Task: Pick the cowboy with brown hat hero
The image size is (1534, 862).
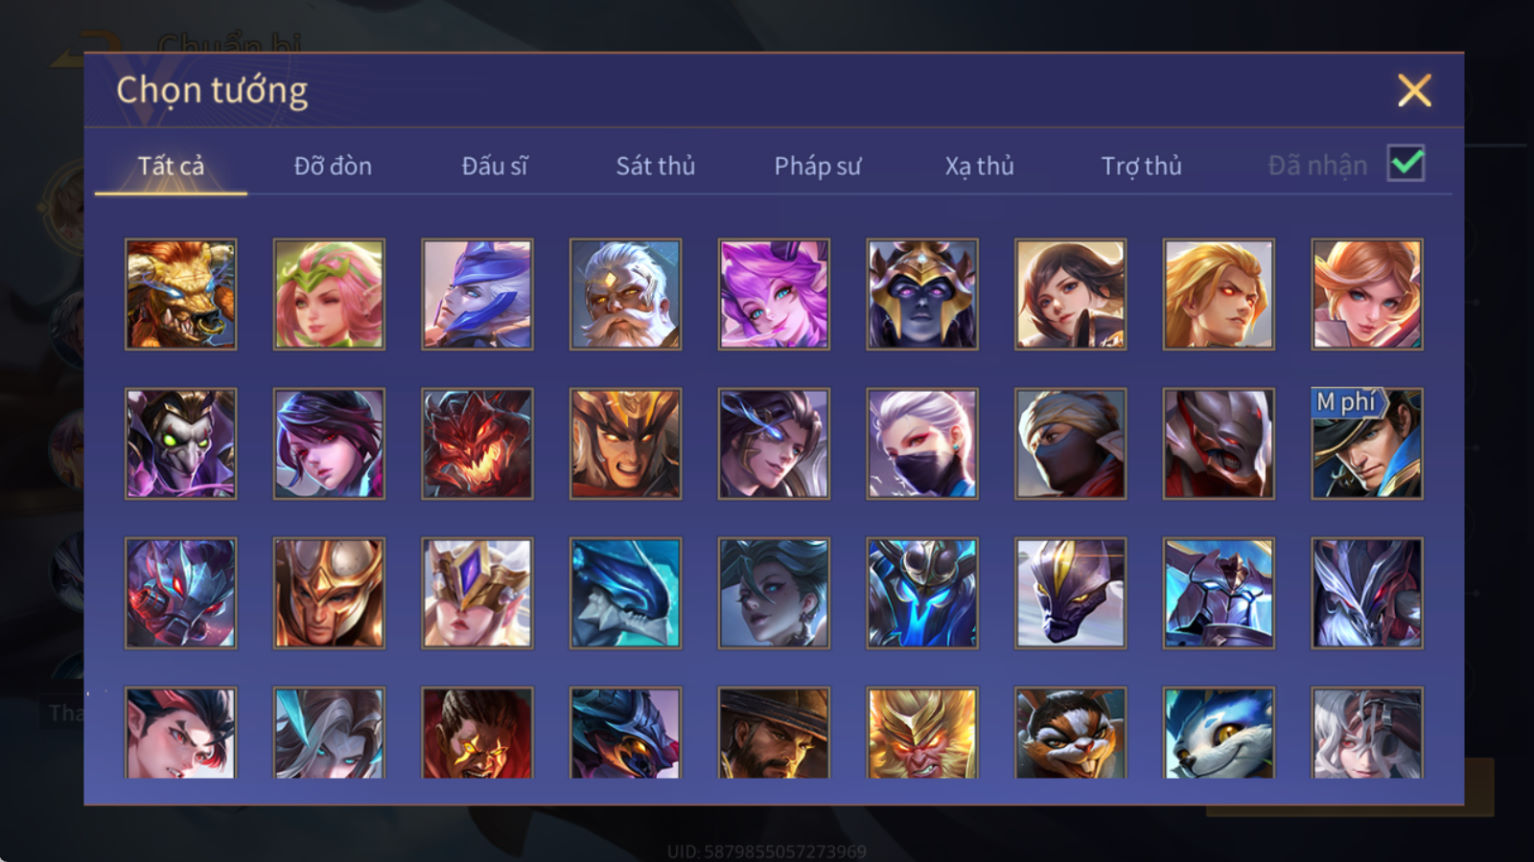Action: pos(774,733)
